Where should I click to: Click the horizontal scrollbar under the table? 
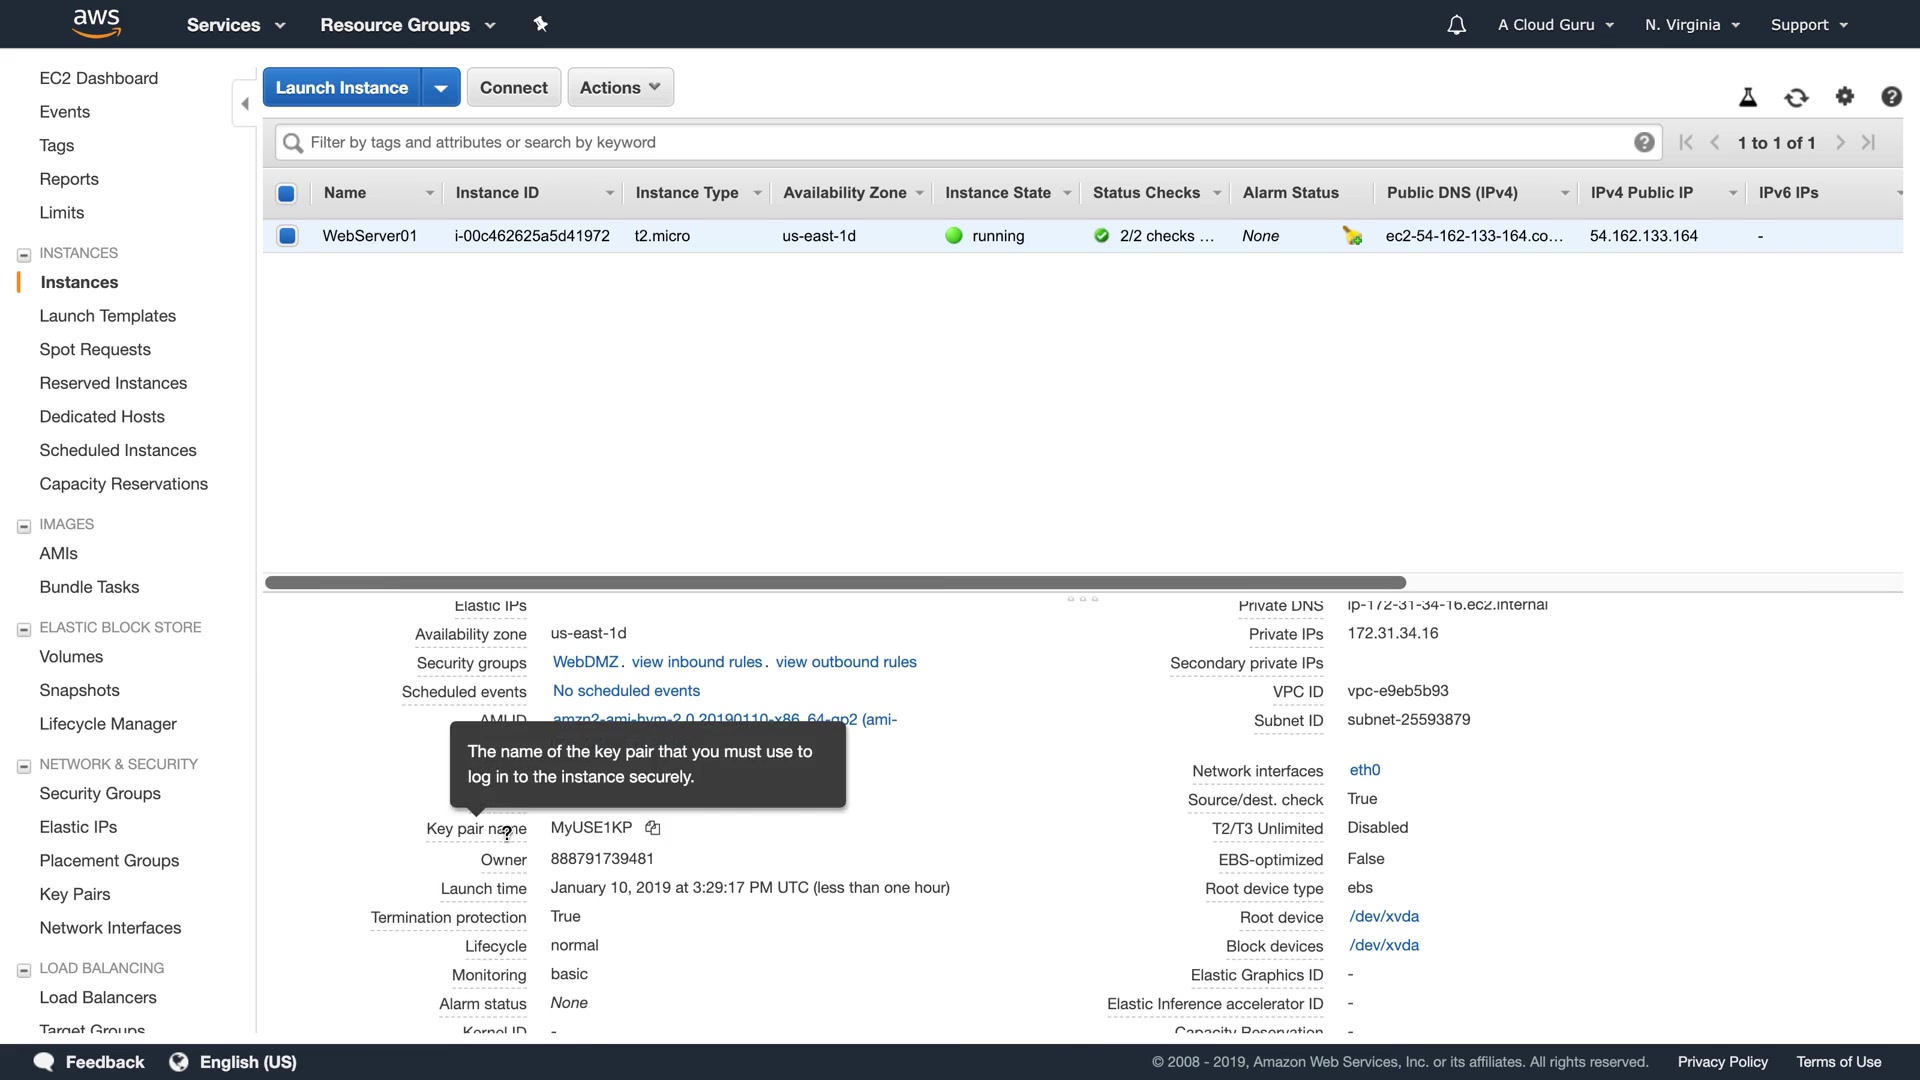pos(835,583)
